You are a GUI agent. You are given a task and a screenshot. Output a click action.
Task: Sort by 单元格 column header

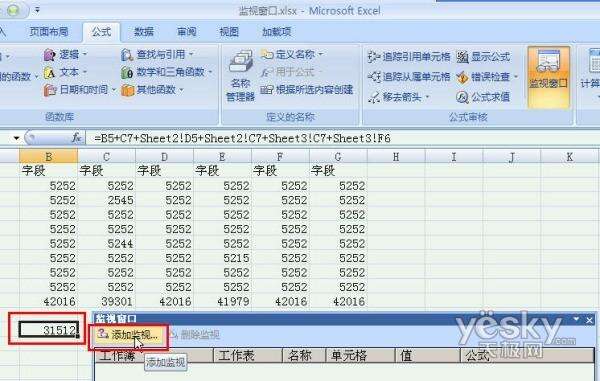[360, 356]
